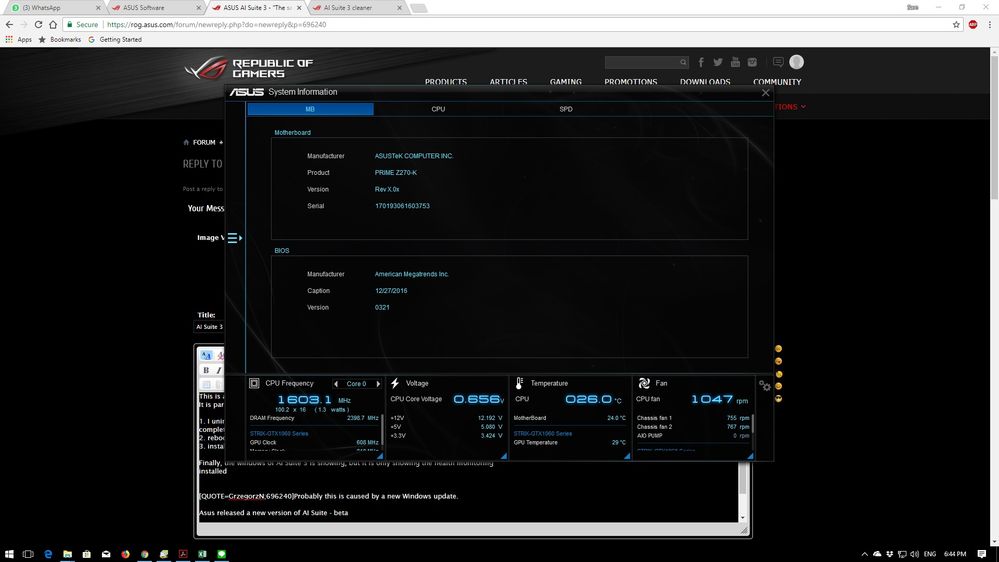Screen dimensions: 999x562
Task: Open Excel from the taskbar
Action: (x=202, y=554)
